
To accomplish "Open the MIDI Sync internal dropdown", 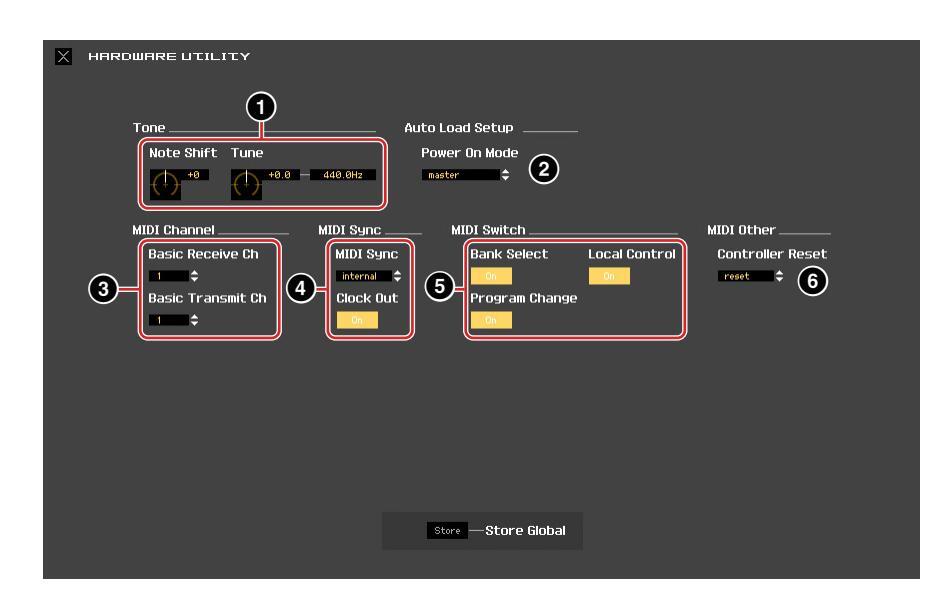I will [363, 276].
